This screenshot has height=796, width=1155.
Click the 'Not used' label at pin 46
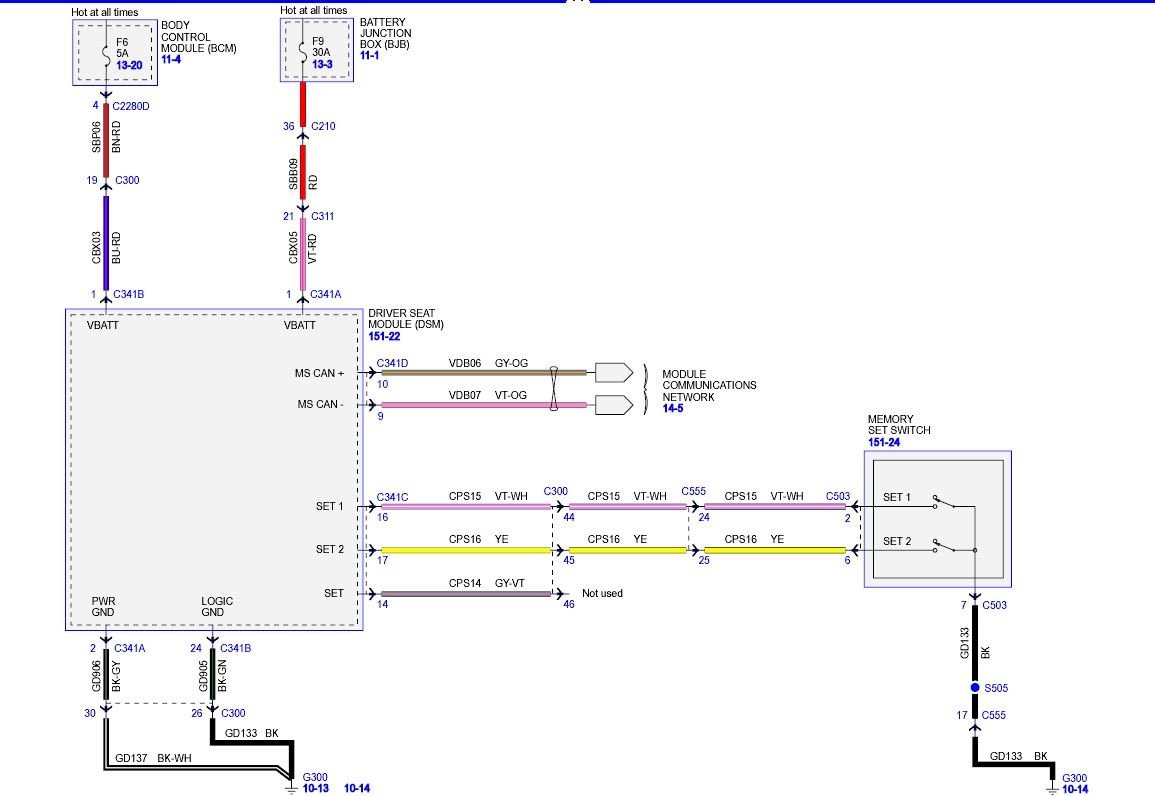pyautogui.click(x=602, y=593)
